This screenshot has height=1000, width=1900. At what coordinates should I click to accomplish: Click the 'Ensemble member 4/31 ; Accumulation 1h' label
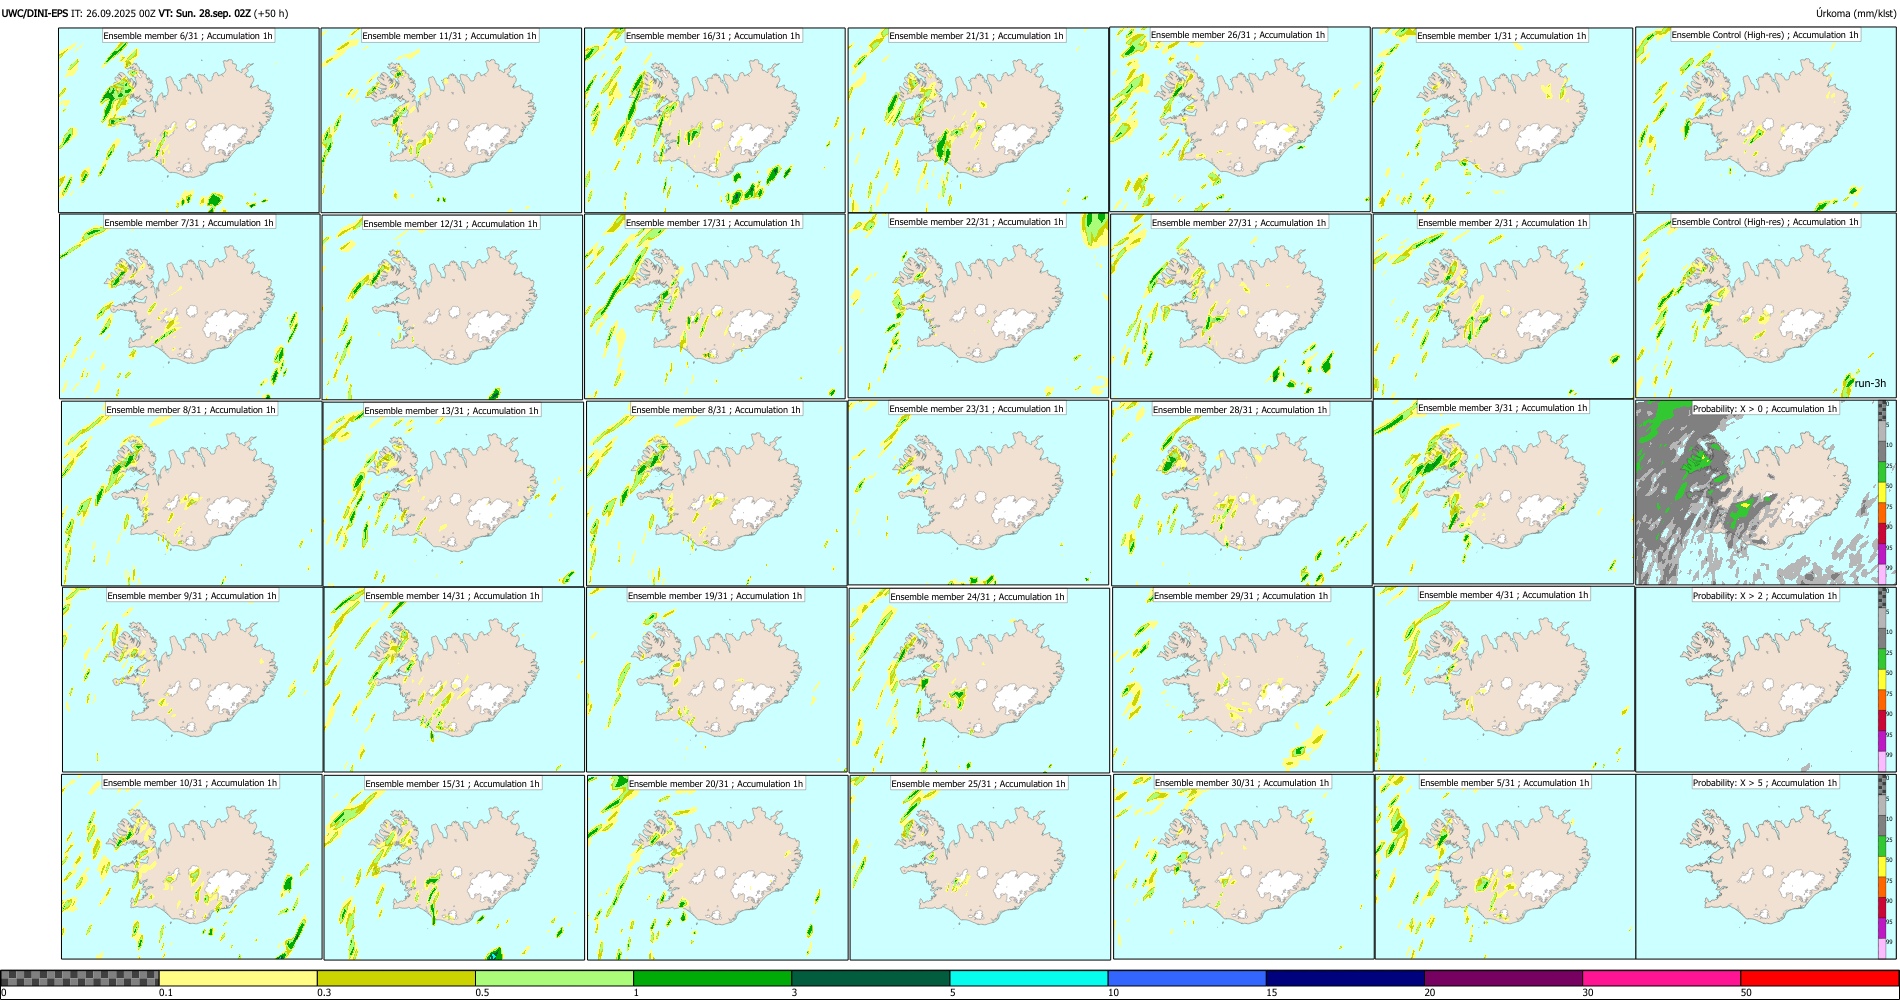(1504, 595)
